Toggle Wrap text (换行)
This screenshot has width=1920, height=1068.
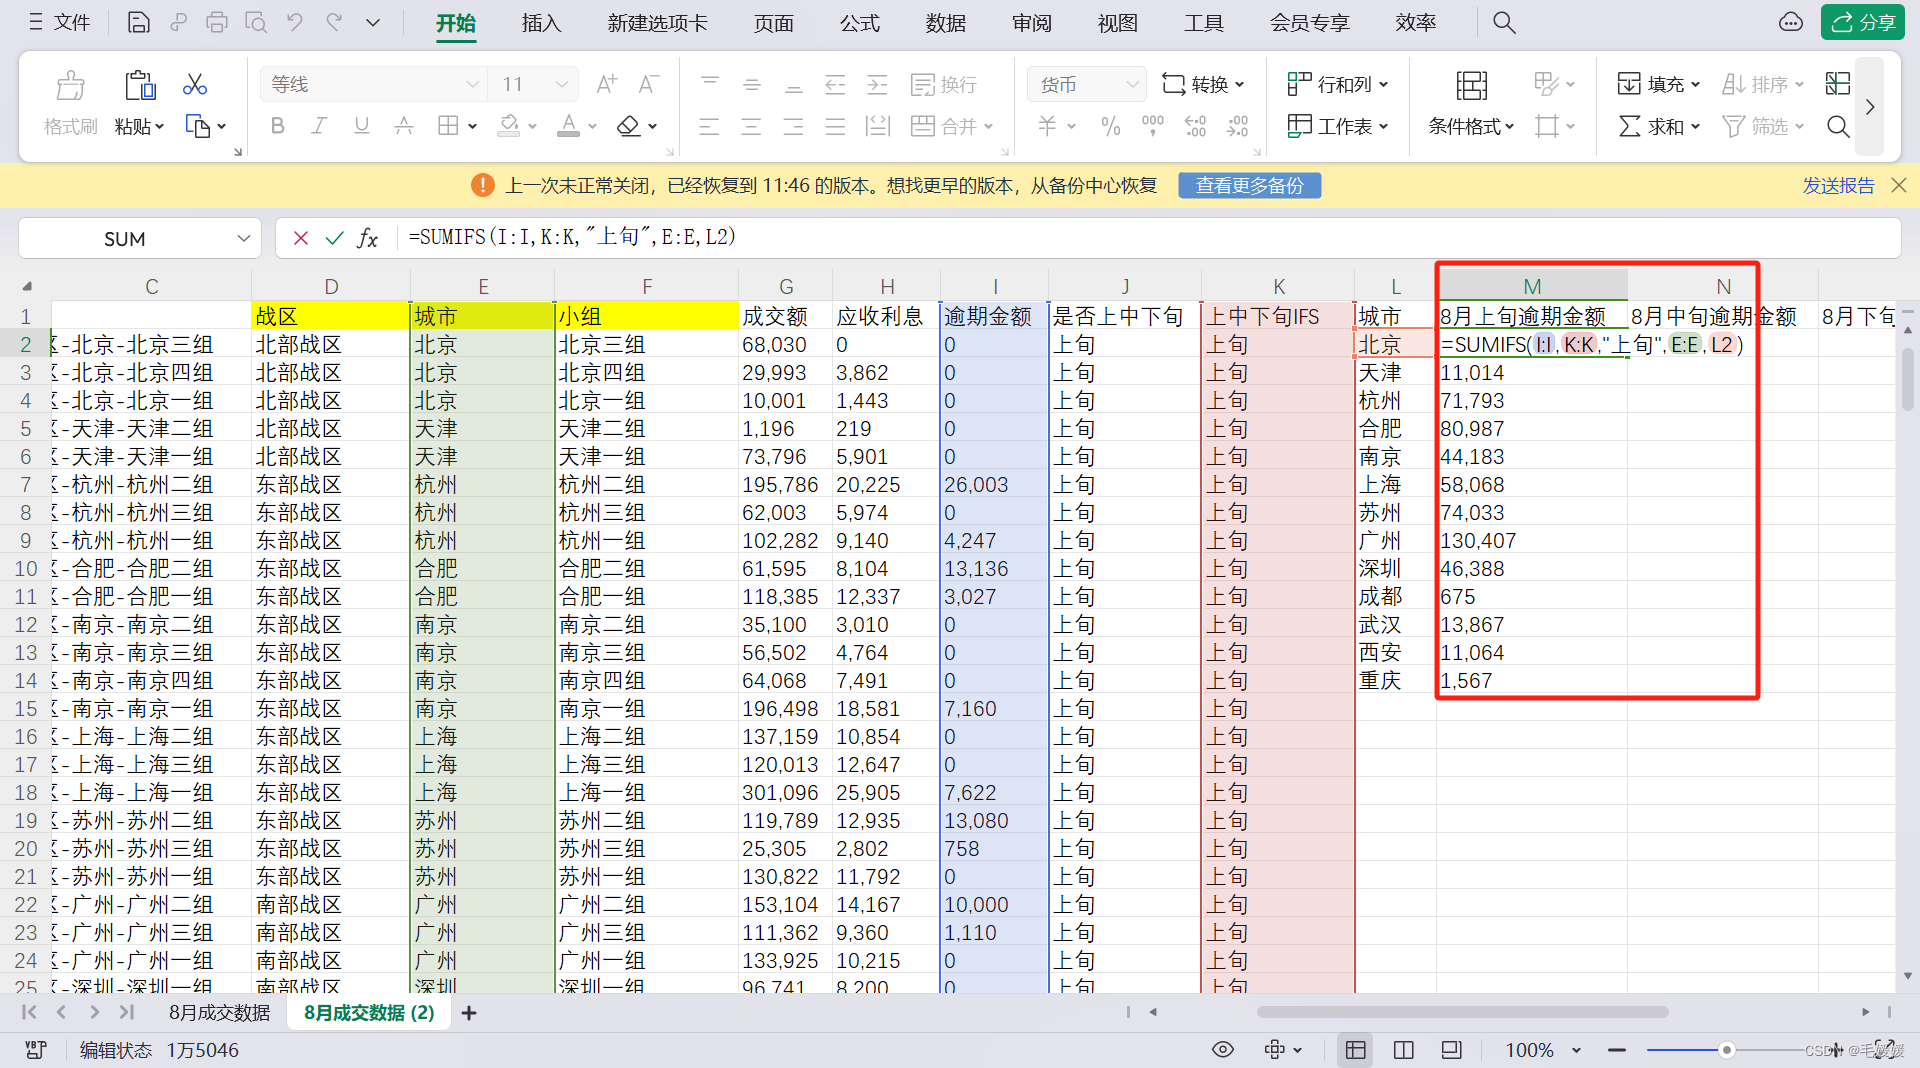944,84
